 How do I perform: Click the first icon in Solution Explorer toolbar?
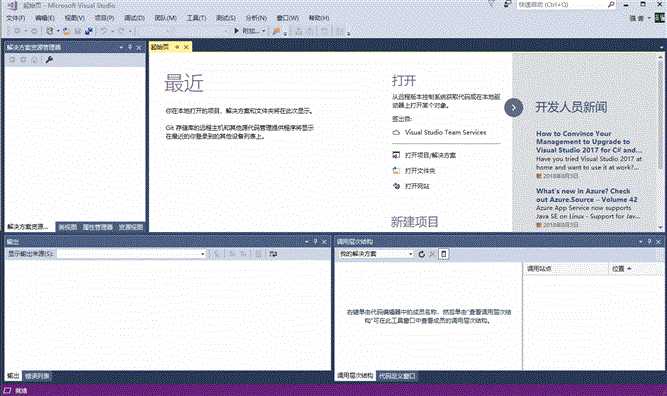[x=12, y=60]
